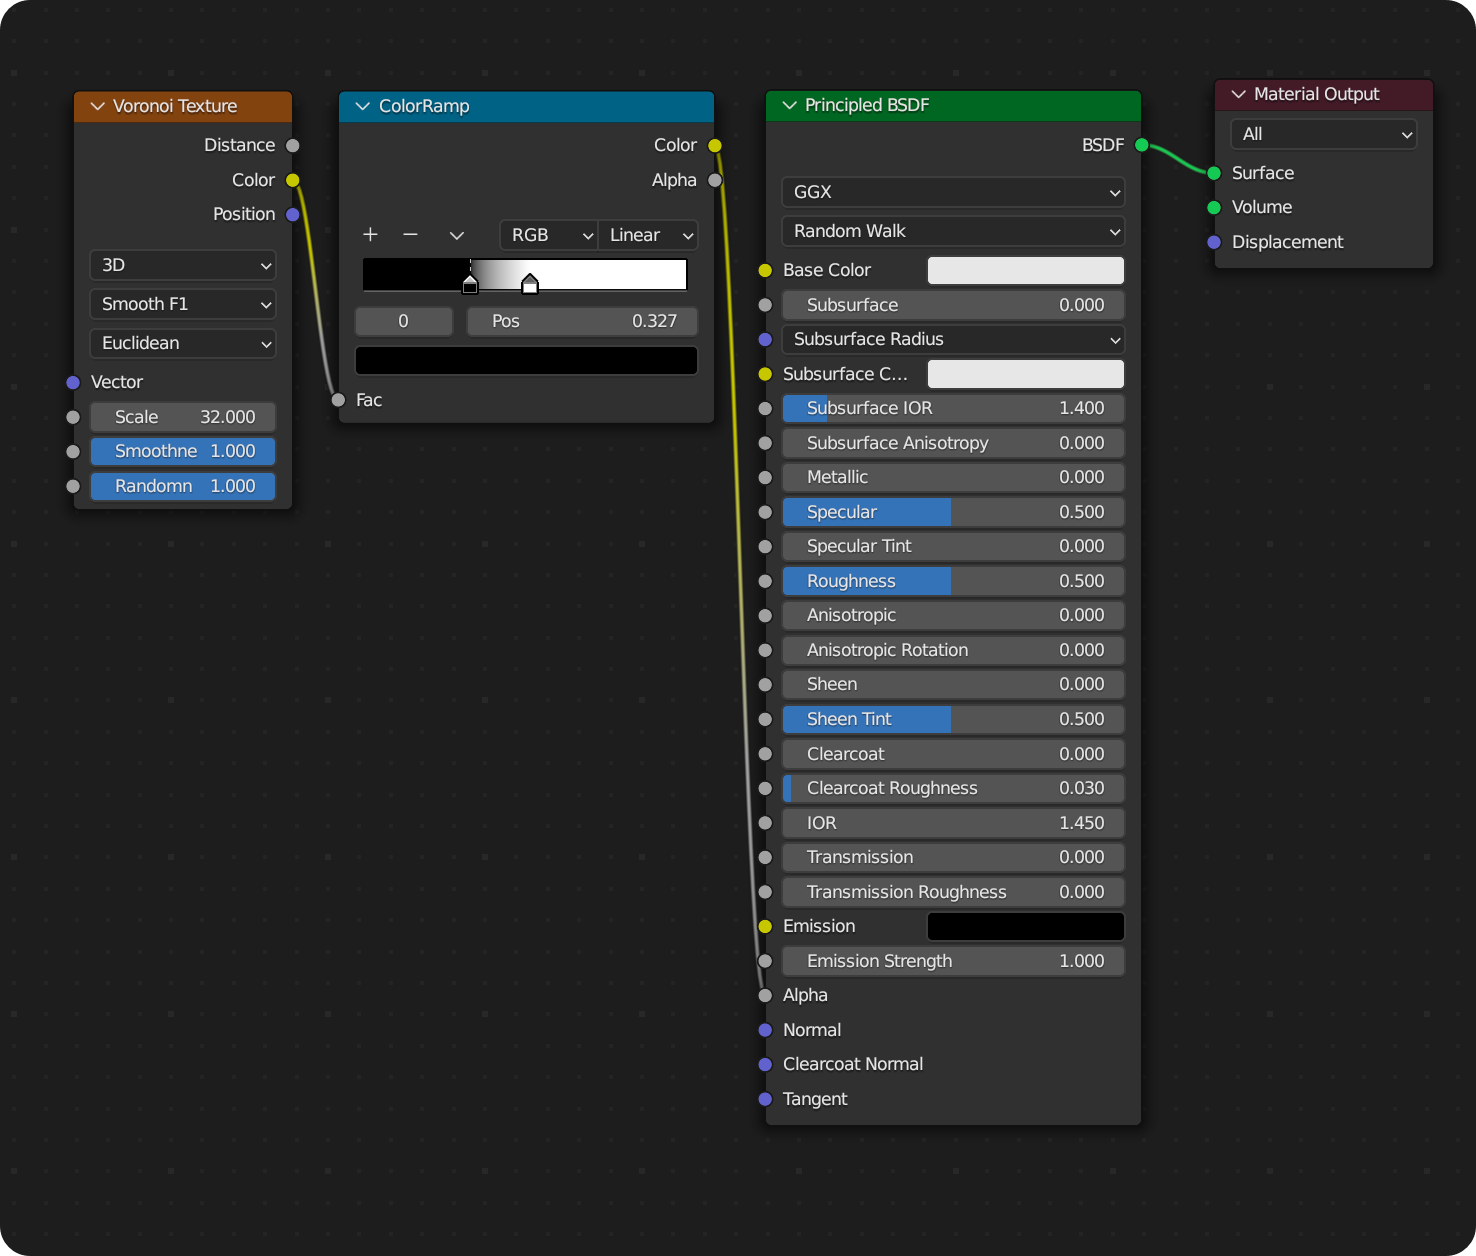
Task: Collapse the Principled BSDF node header
Action: (788, 105)
